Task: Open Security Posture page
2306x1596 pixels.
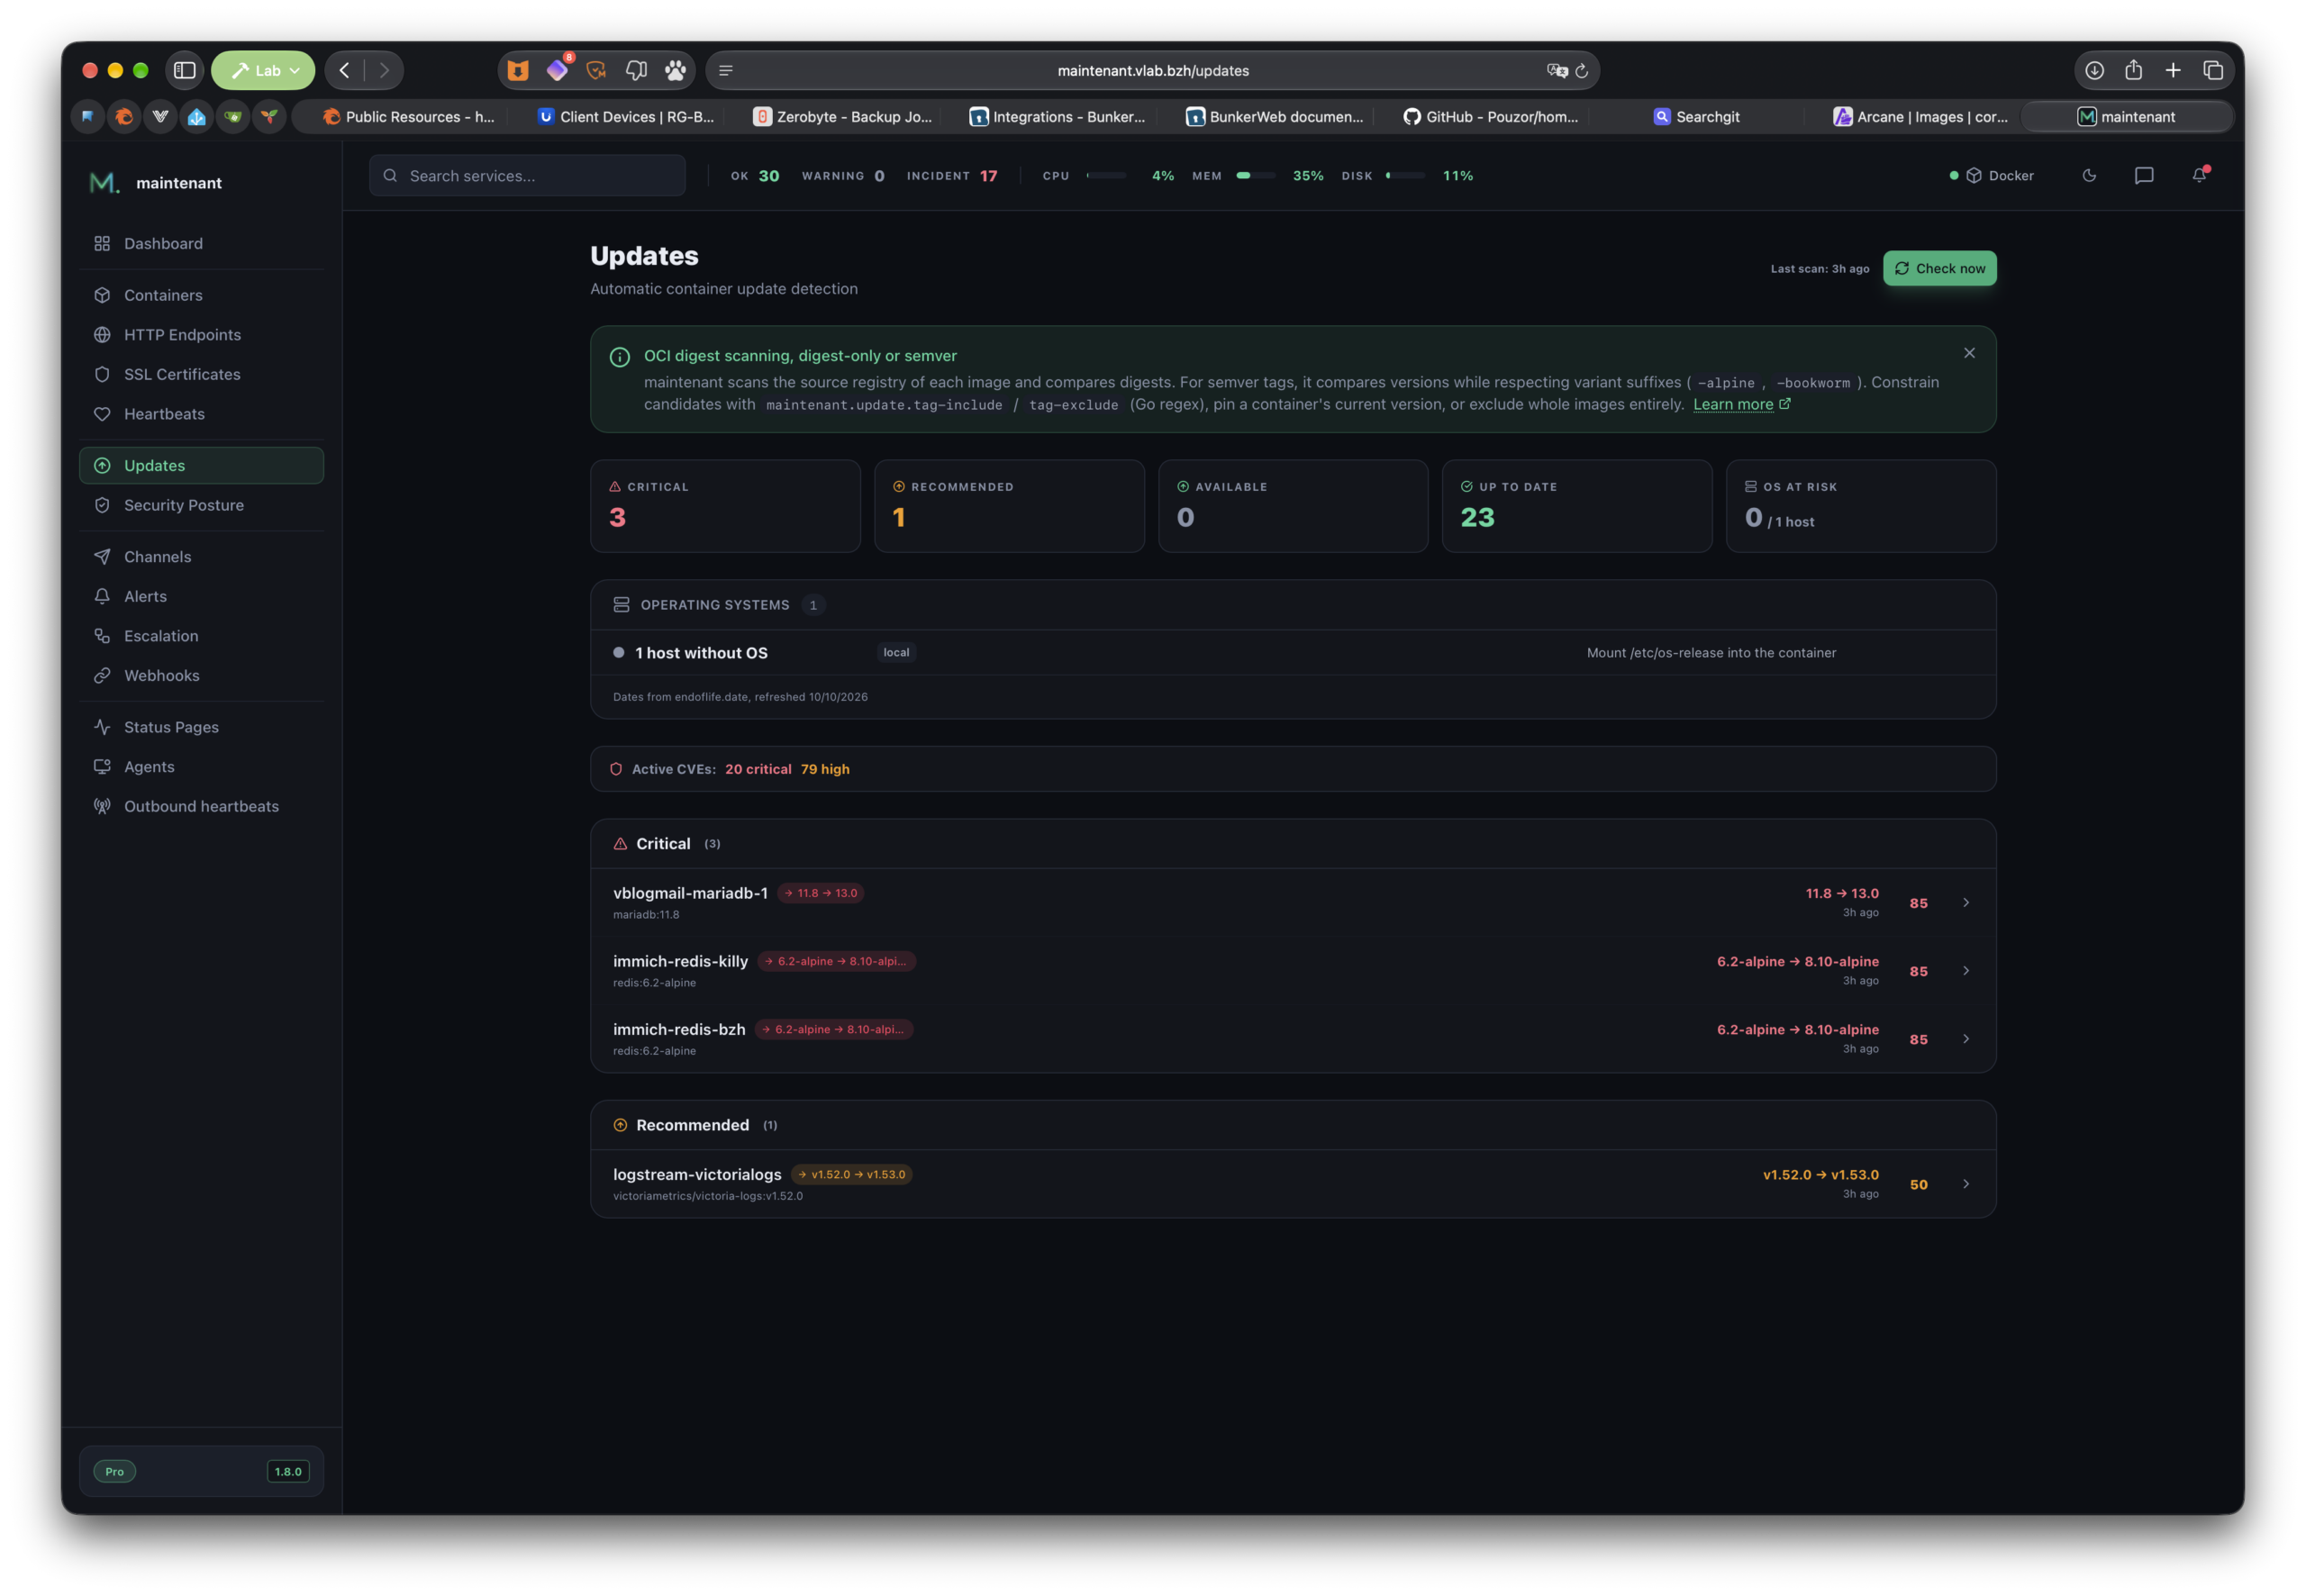Action: click(x=201, y=505)
